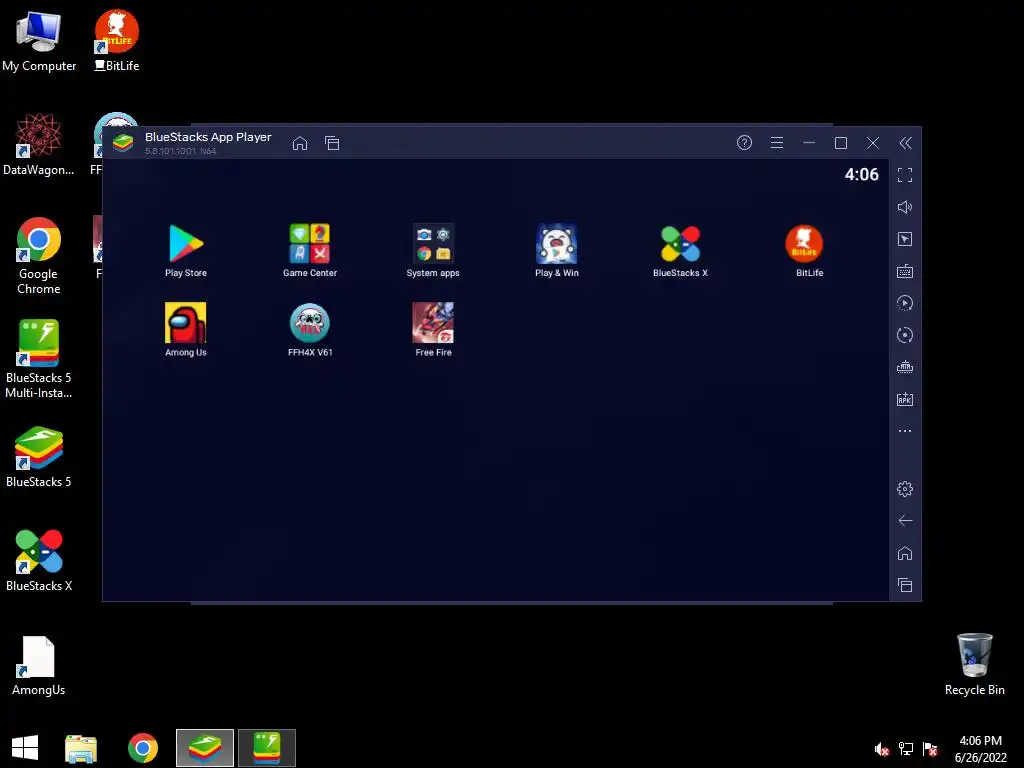Viewport: 1024px width, 768px height.
Task: Select the BlueStacks 5 desktop shortcut
Action: (39, 457)
